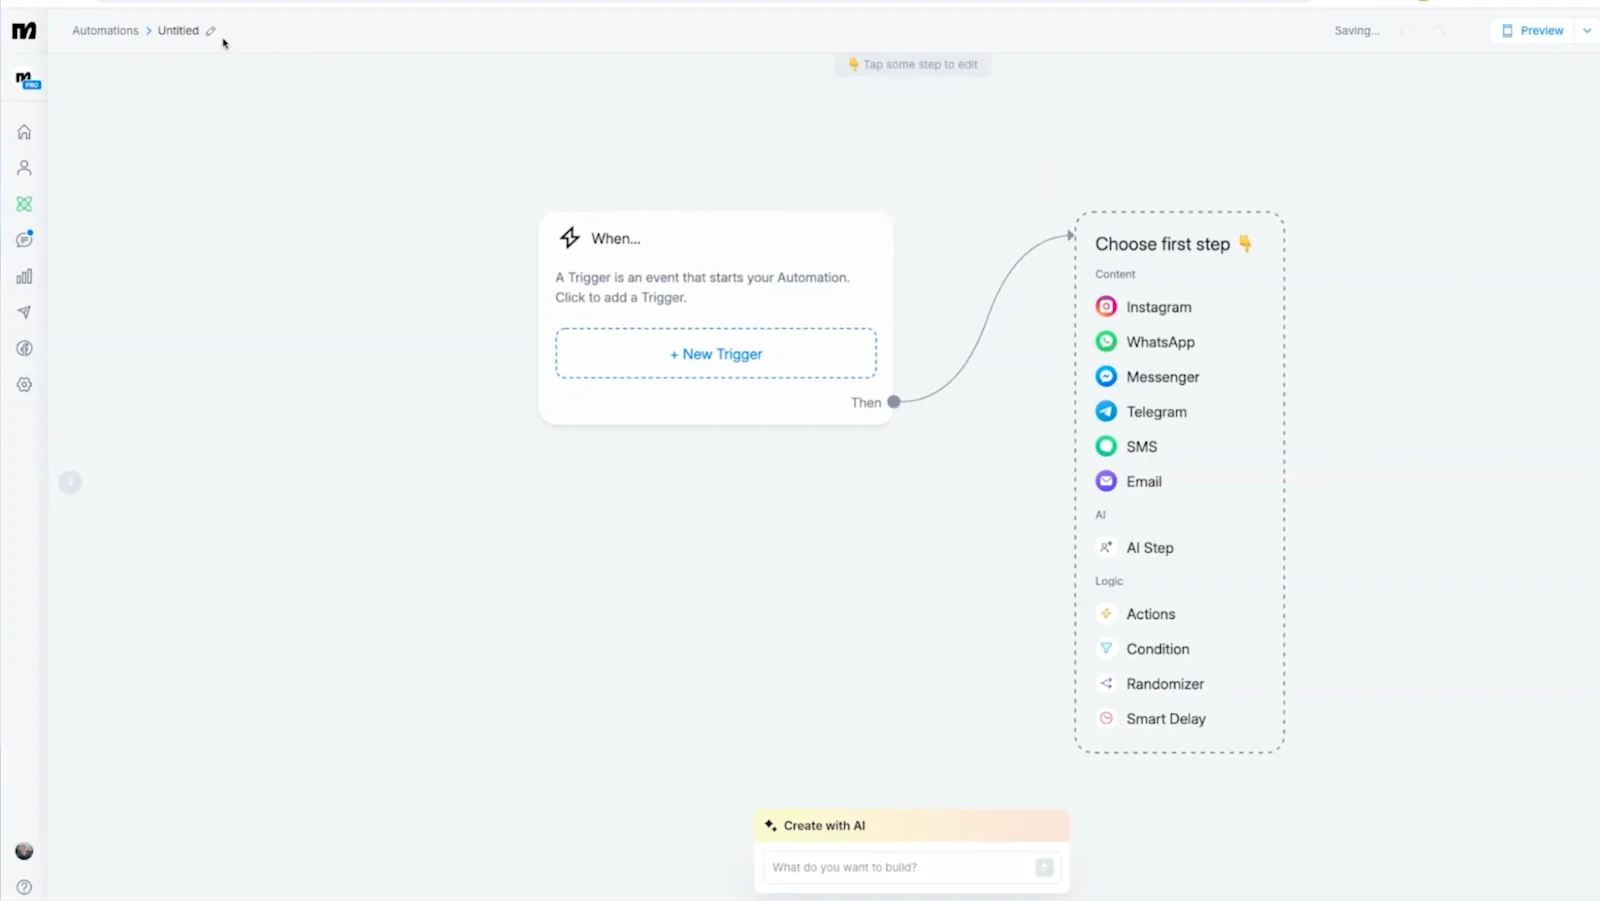Navigate to Automations via the breadcrumb
The image size is (1600, 901).
click(x=105, y=30)
